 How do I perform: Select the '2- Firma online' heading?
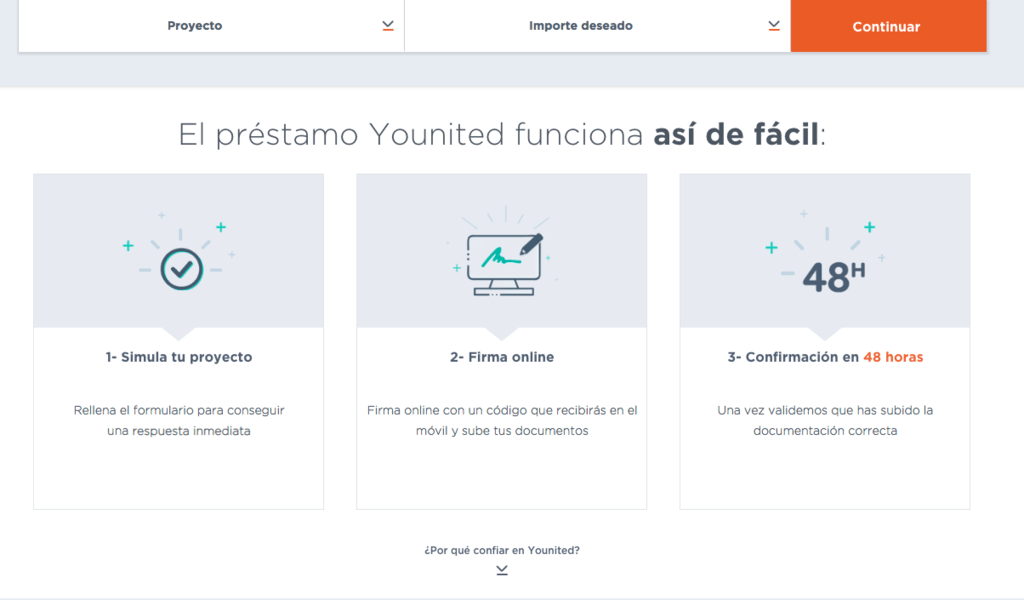click(502, 357)
